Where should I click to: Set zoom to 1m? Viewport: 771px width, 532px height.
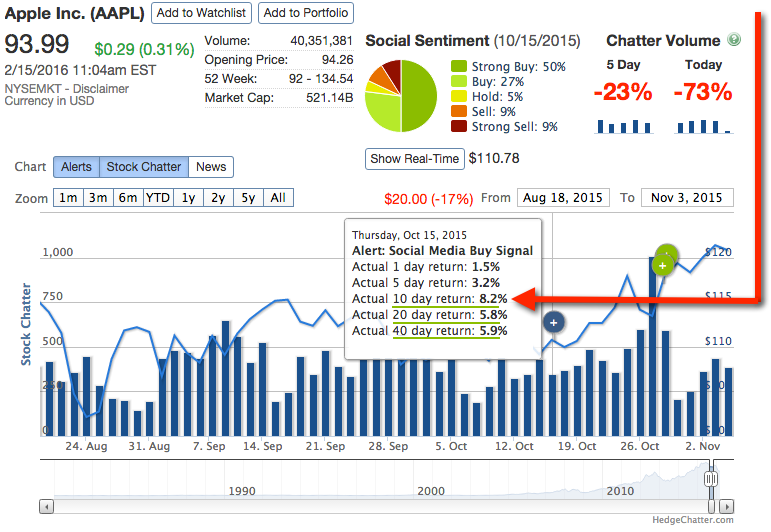pyautogui.click(x=68, y=198)
